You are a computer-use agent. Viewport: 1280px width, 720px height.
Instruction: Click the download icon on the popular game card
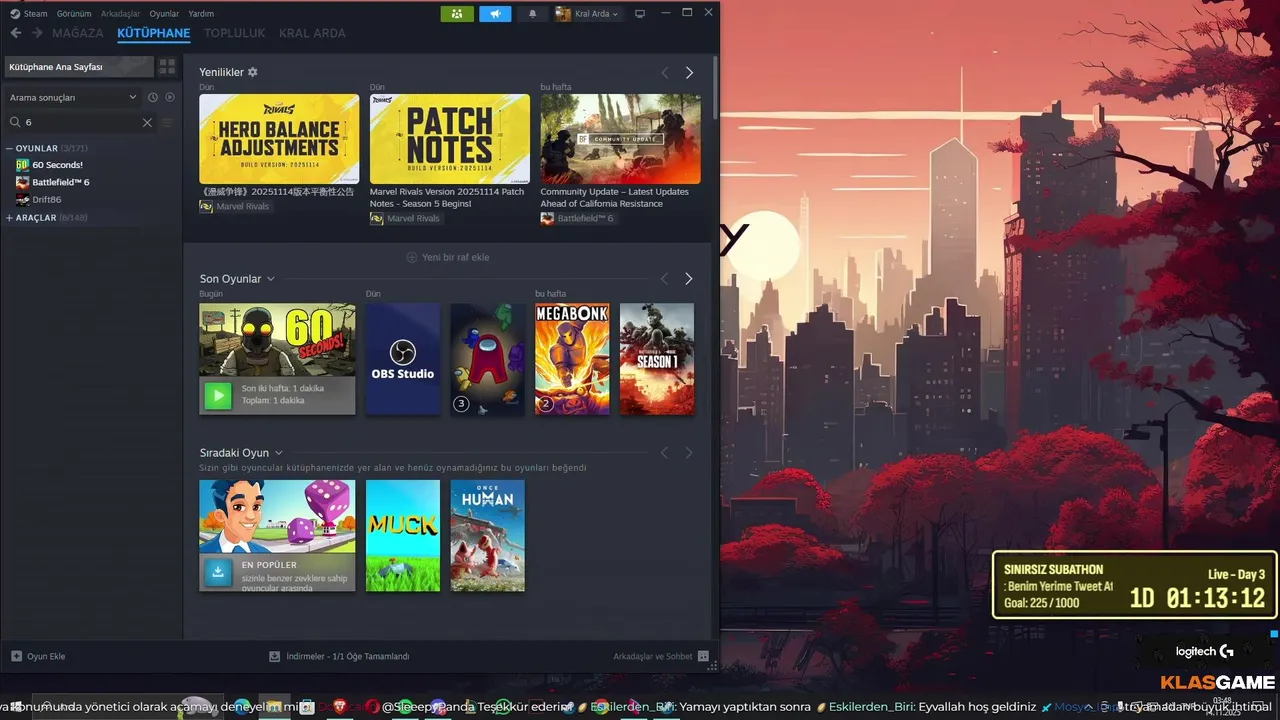pos(217,572)
